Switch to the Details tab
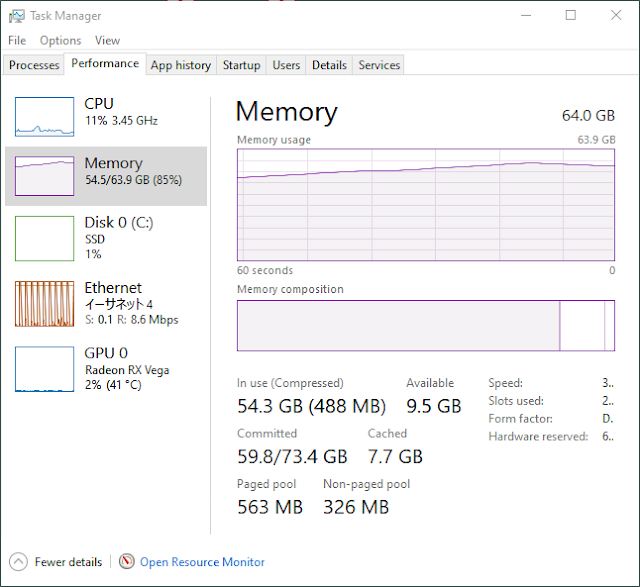This screenshot has height=587, width=640. (x=329, y=65)
